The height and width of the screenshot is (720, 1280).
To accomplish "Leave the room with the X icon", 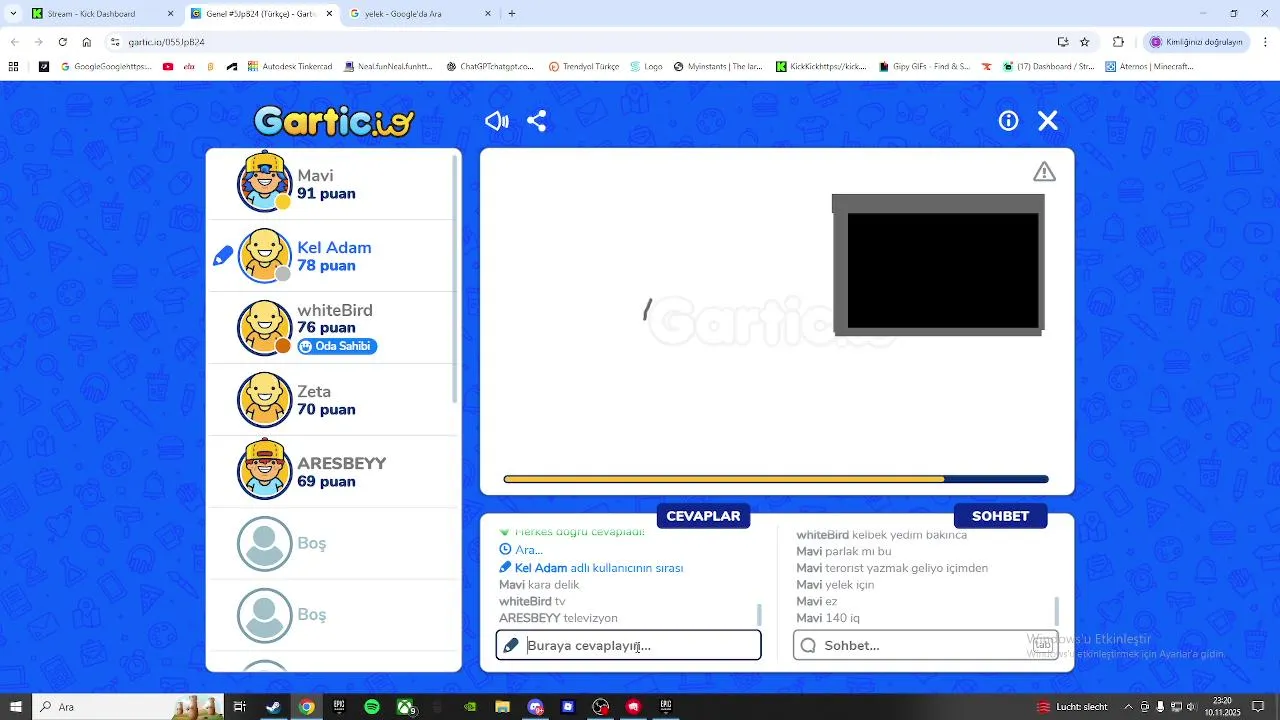I will (1047, 121).
